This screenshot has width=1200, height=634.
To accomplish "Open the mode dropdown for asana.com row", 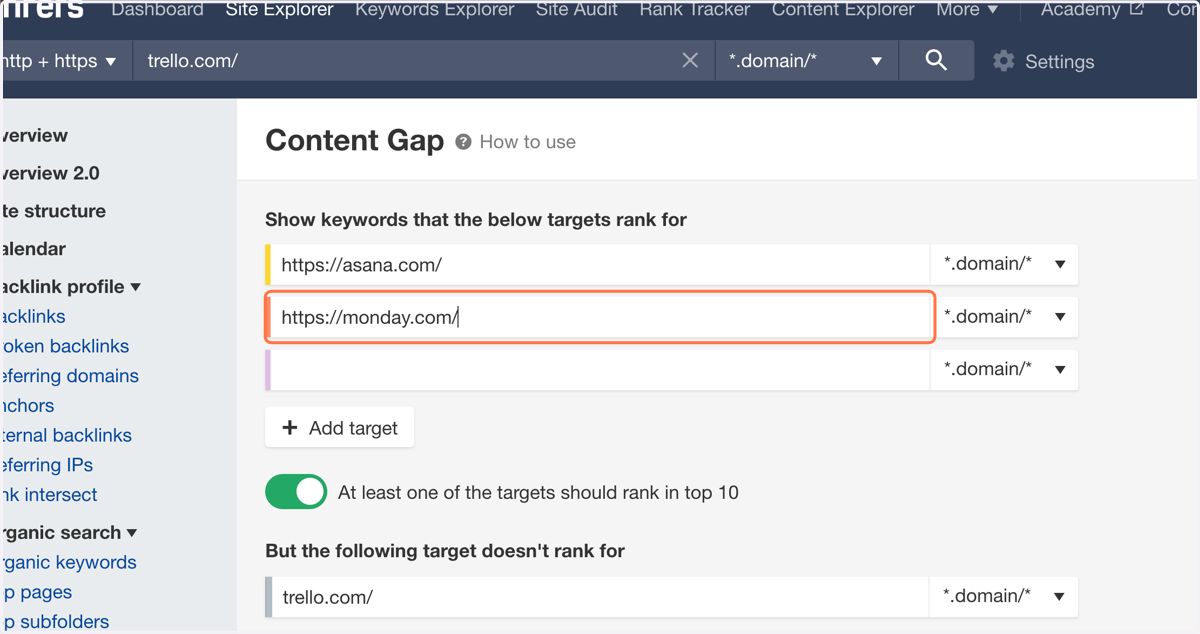I will click(x=1004, y=265).
